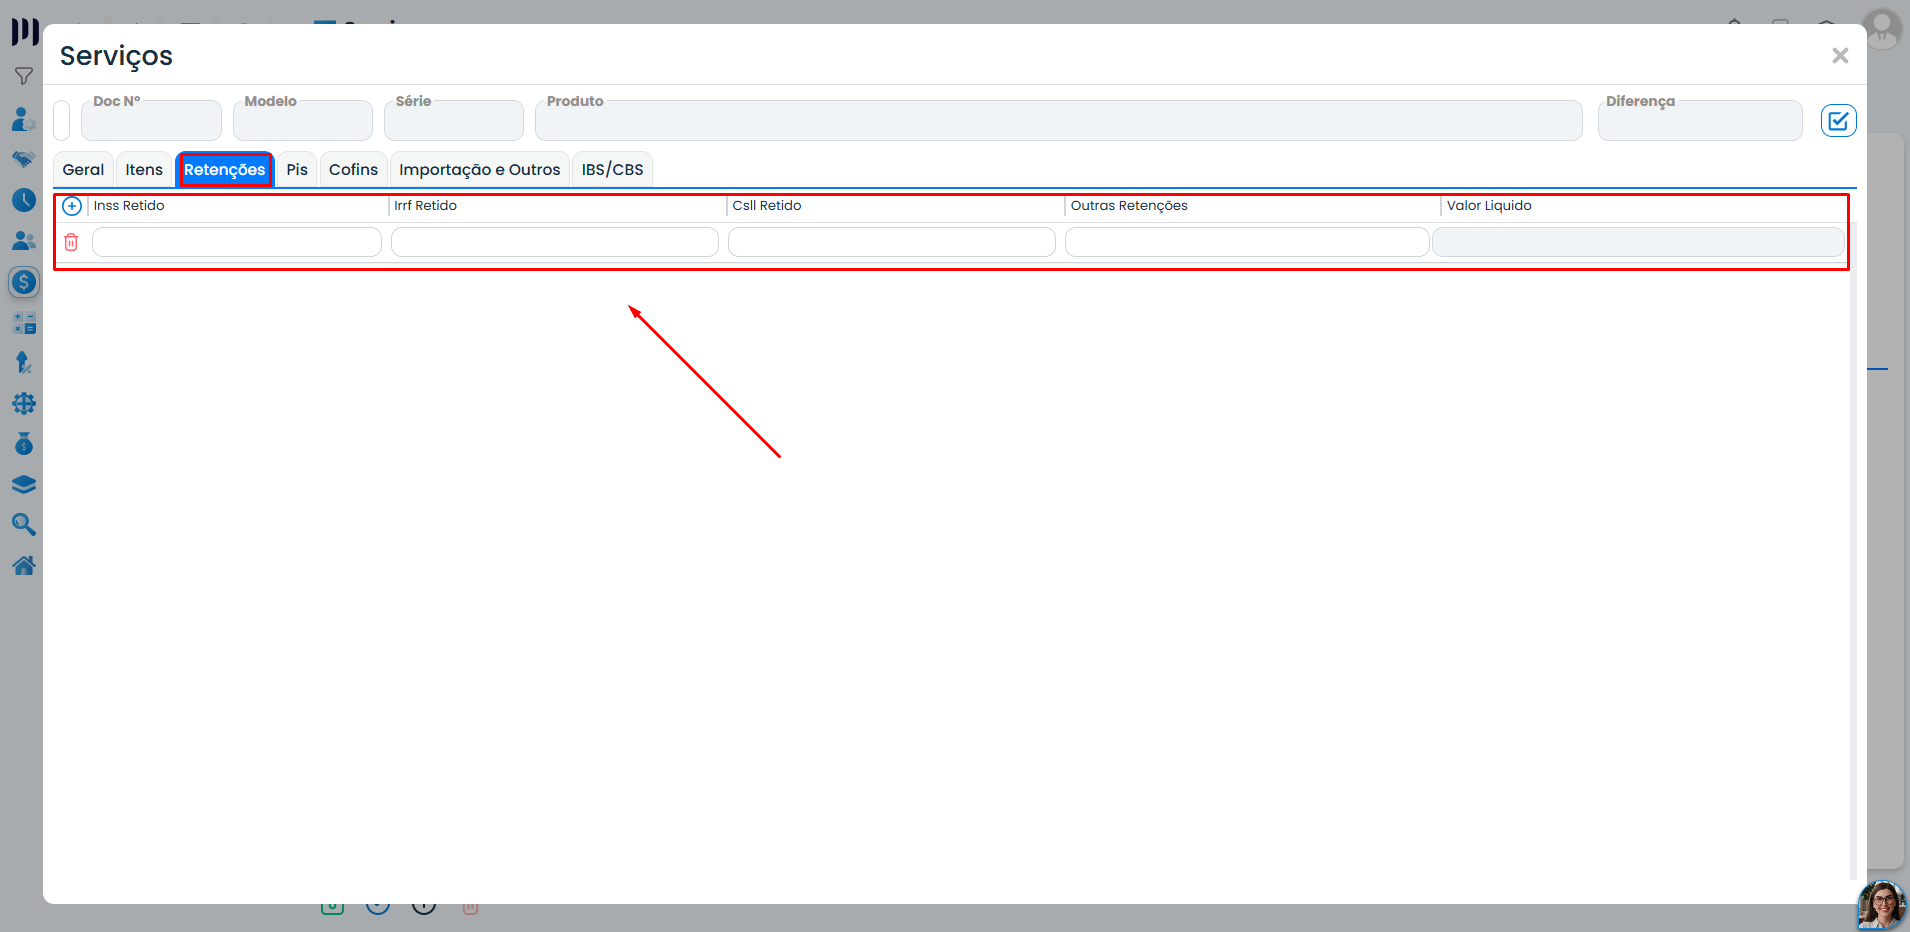Switch to the Geral tab
This screenshot has width=1910, height=932.
tap(83, 170)
